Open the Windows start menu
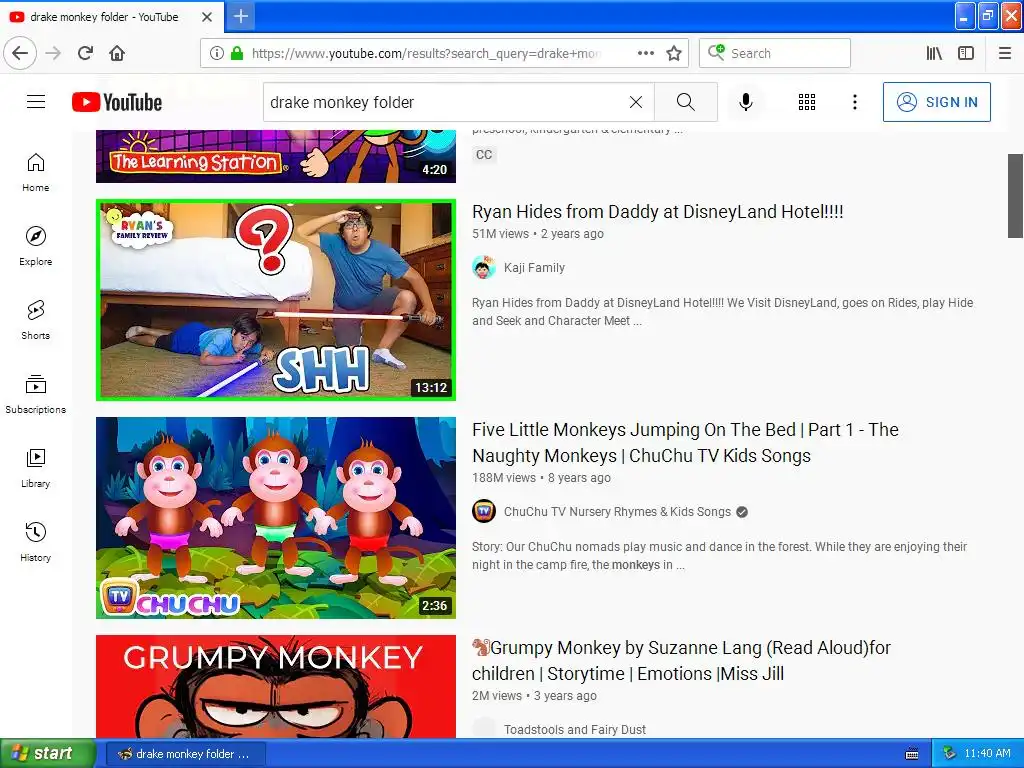This screenshot has width=1024, height=768. click(x=47, y=753)
